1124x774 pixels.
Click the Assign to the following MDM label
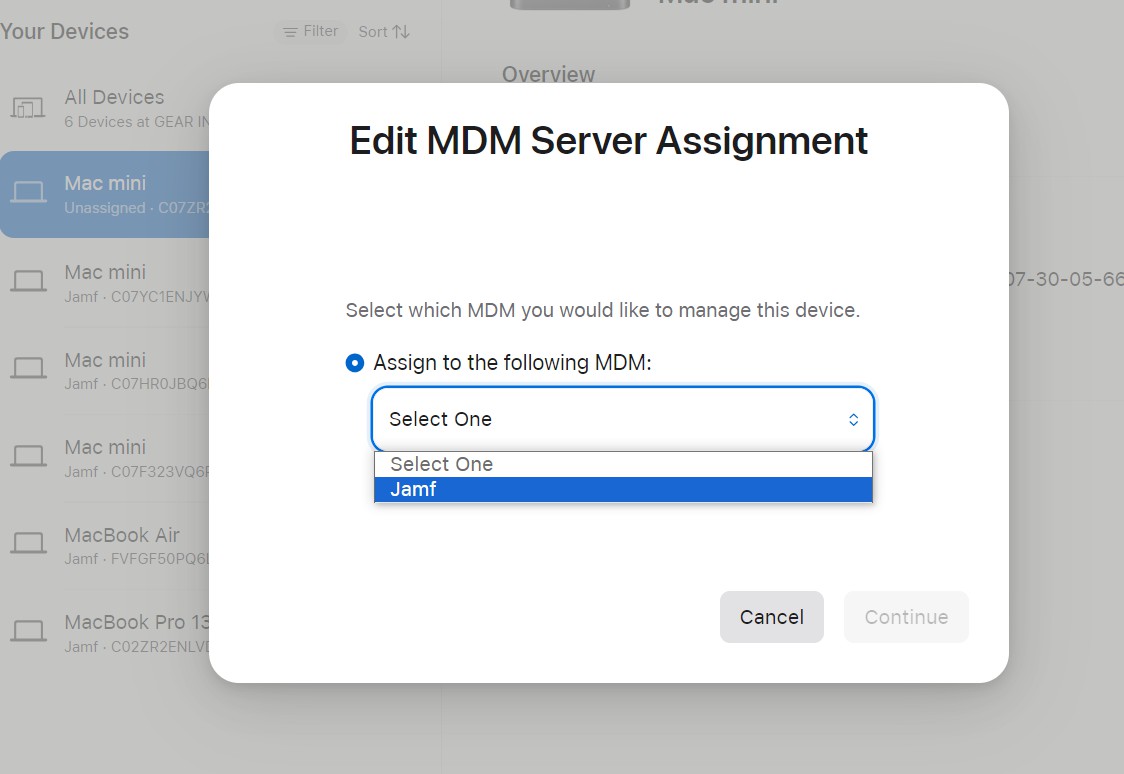click(x=512, y=363)
